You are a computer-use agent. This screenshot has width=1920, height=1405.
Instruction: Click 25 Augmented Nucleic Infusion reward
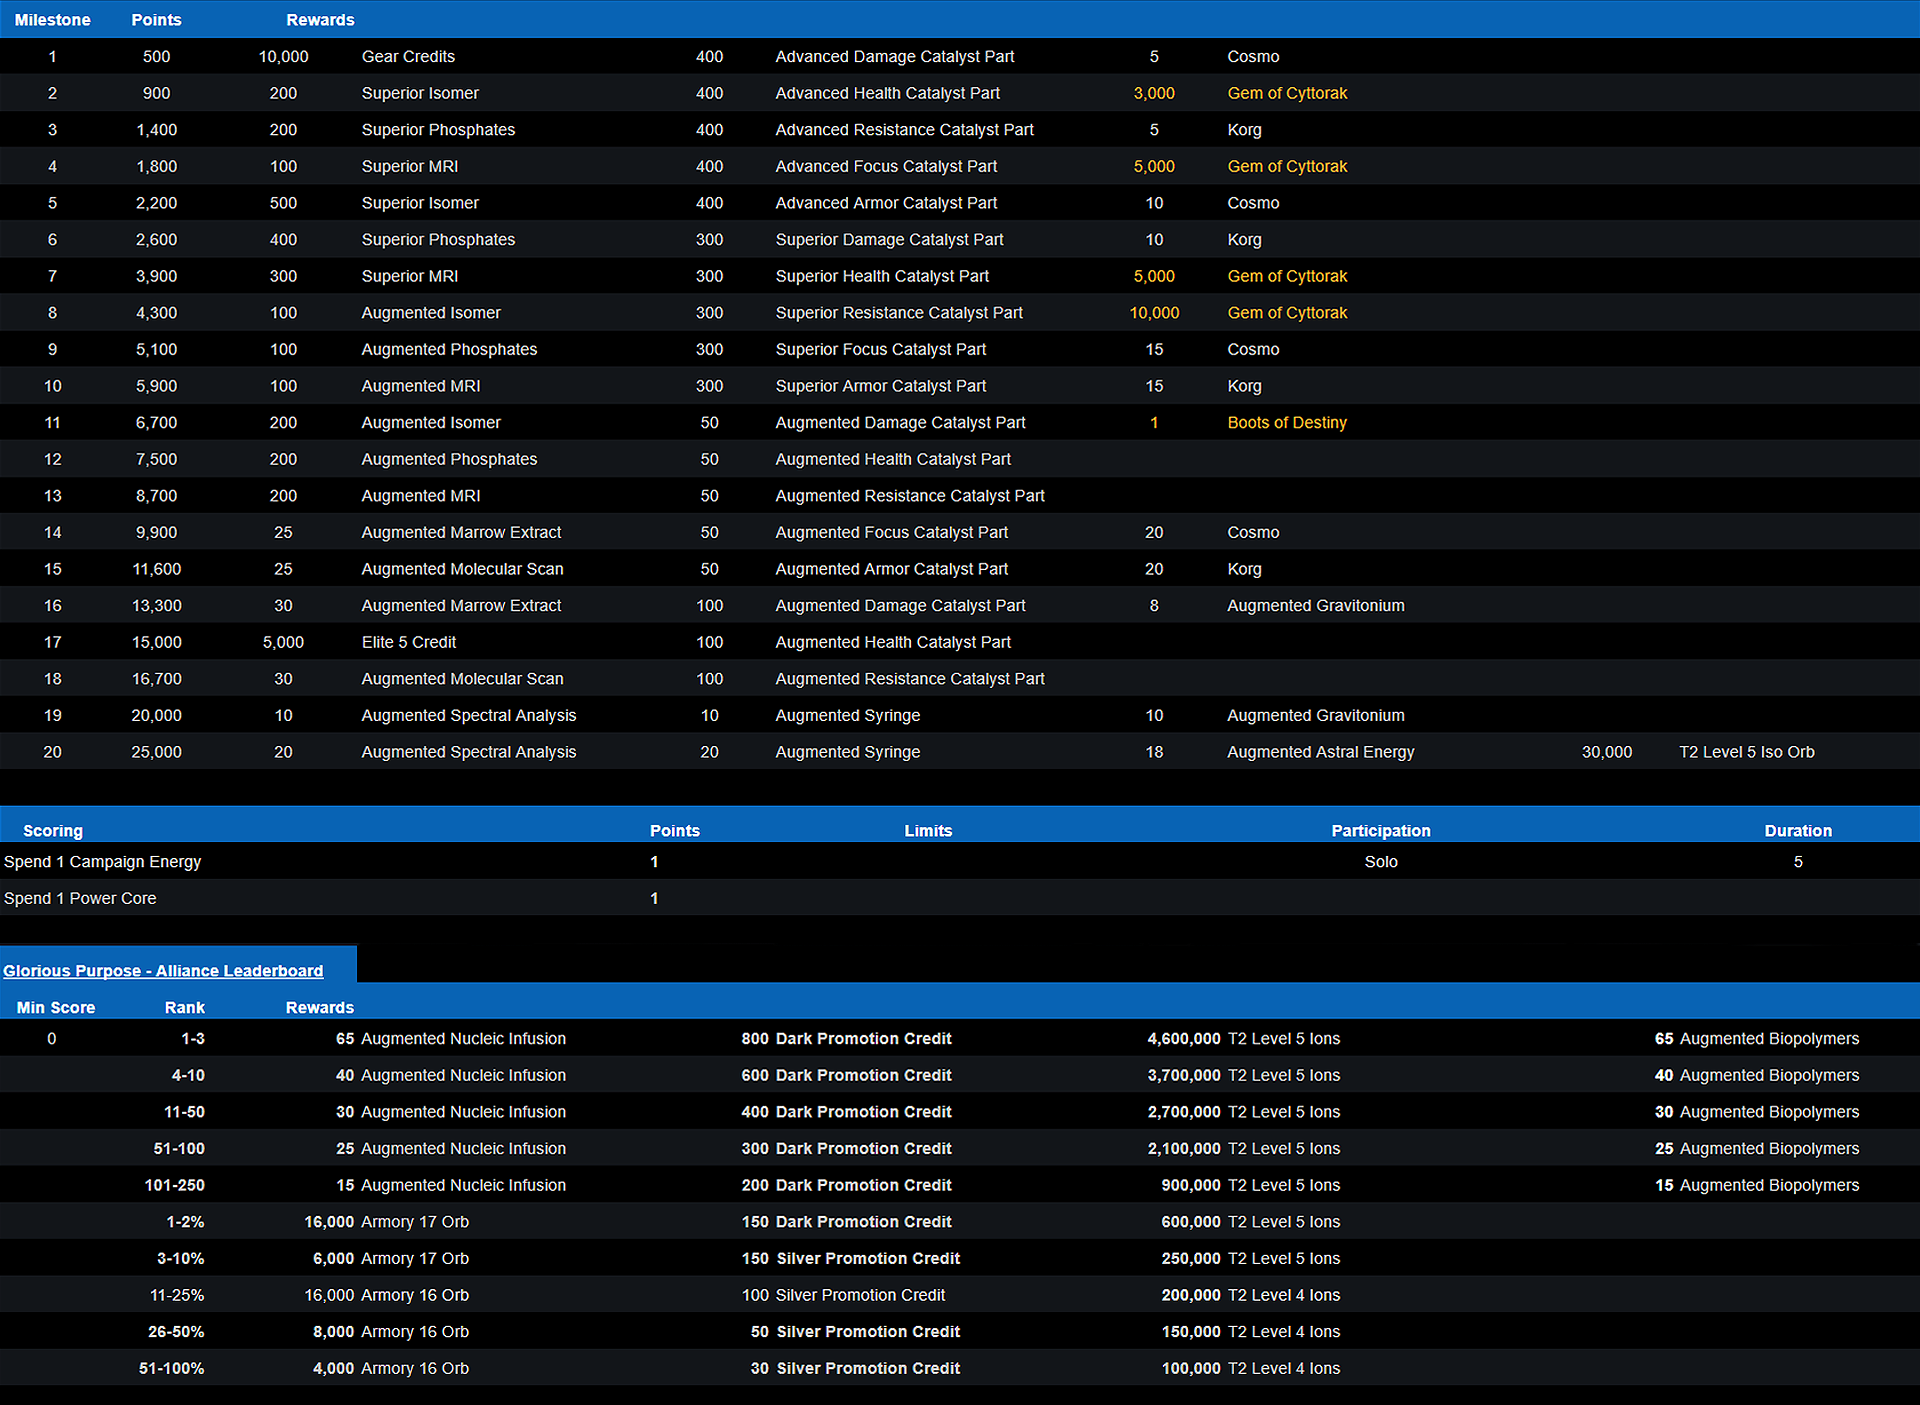(450, 1149)
